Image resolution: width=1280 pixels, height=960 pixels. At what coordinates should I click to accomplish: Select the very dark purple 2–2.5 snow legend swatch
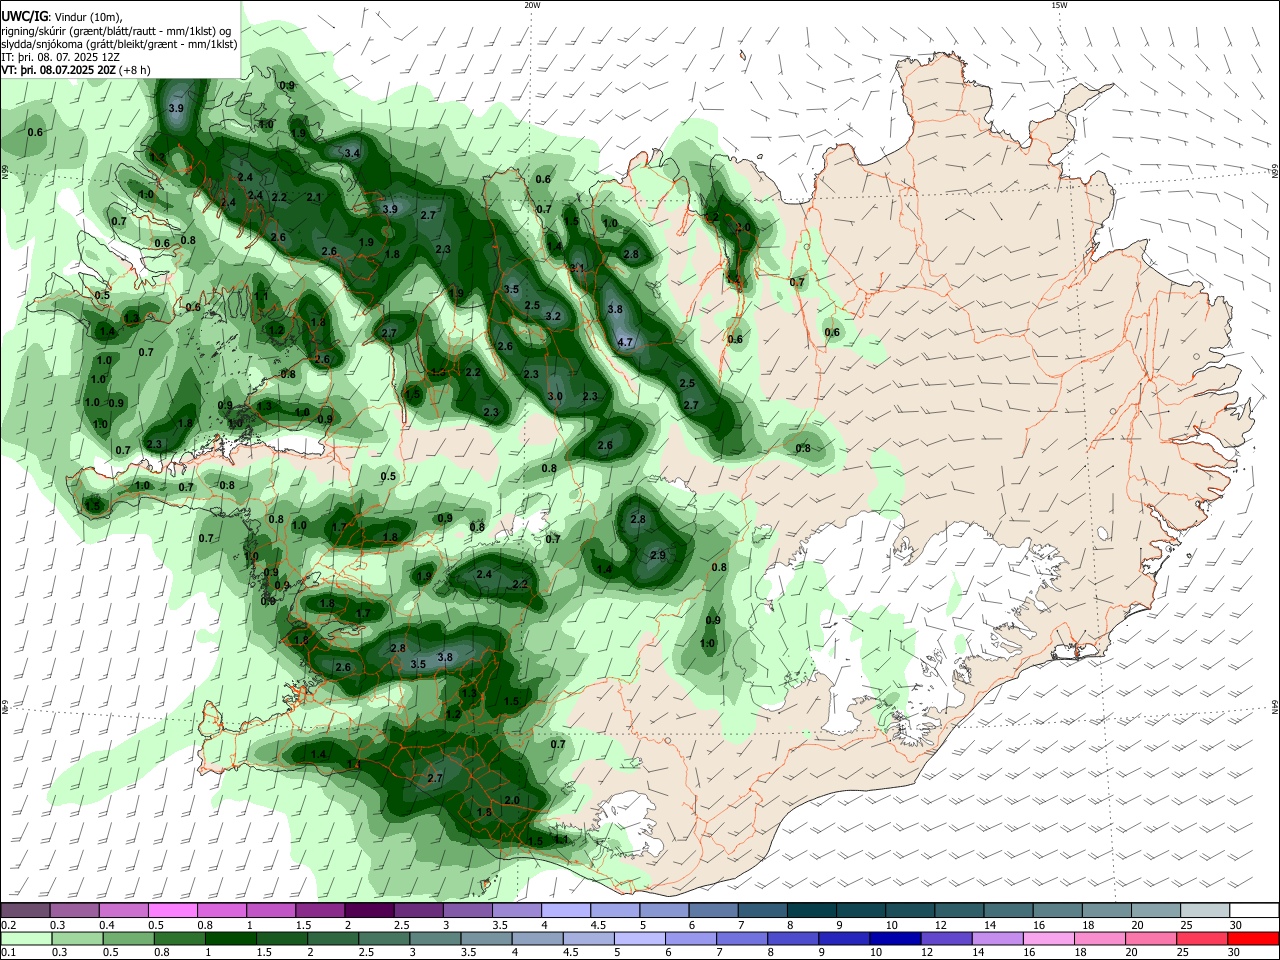369,911
